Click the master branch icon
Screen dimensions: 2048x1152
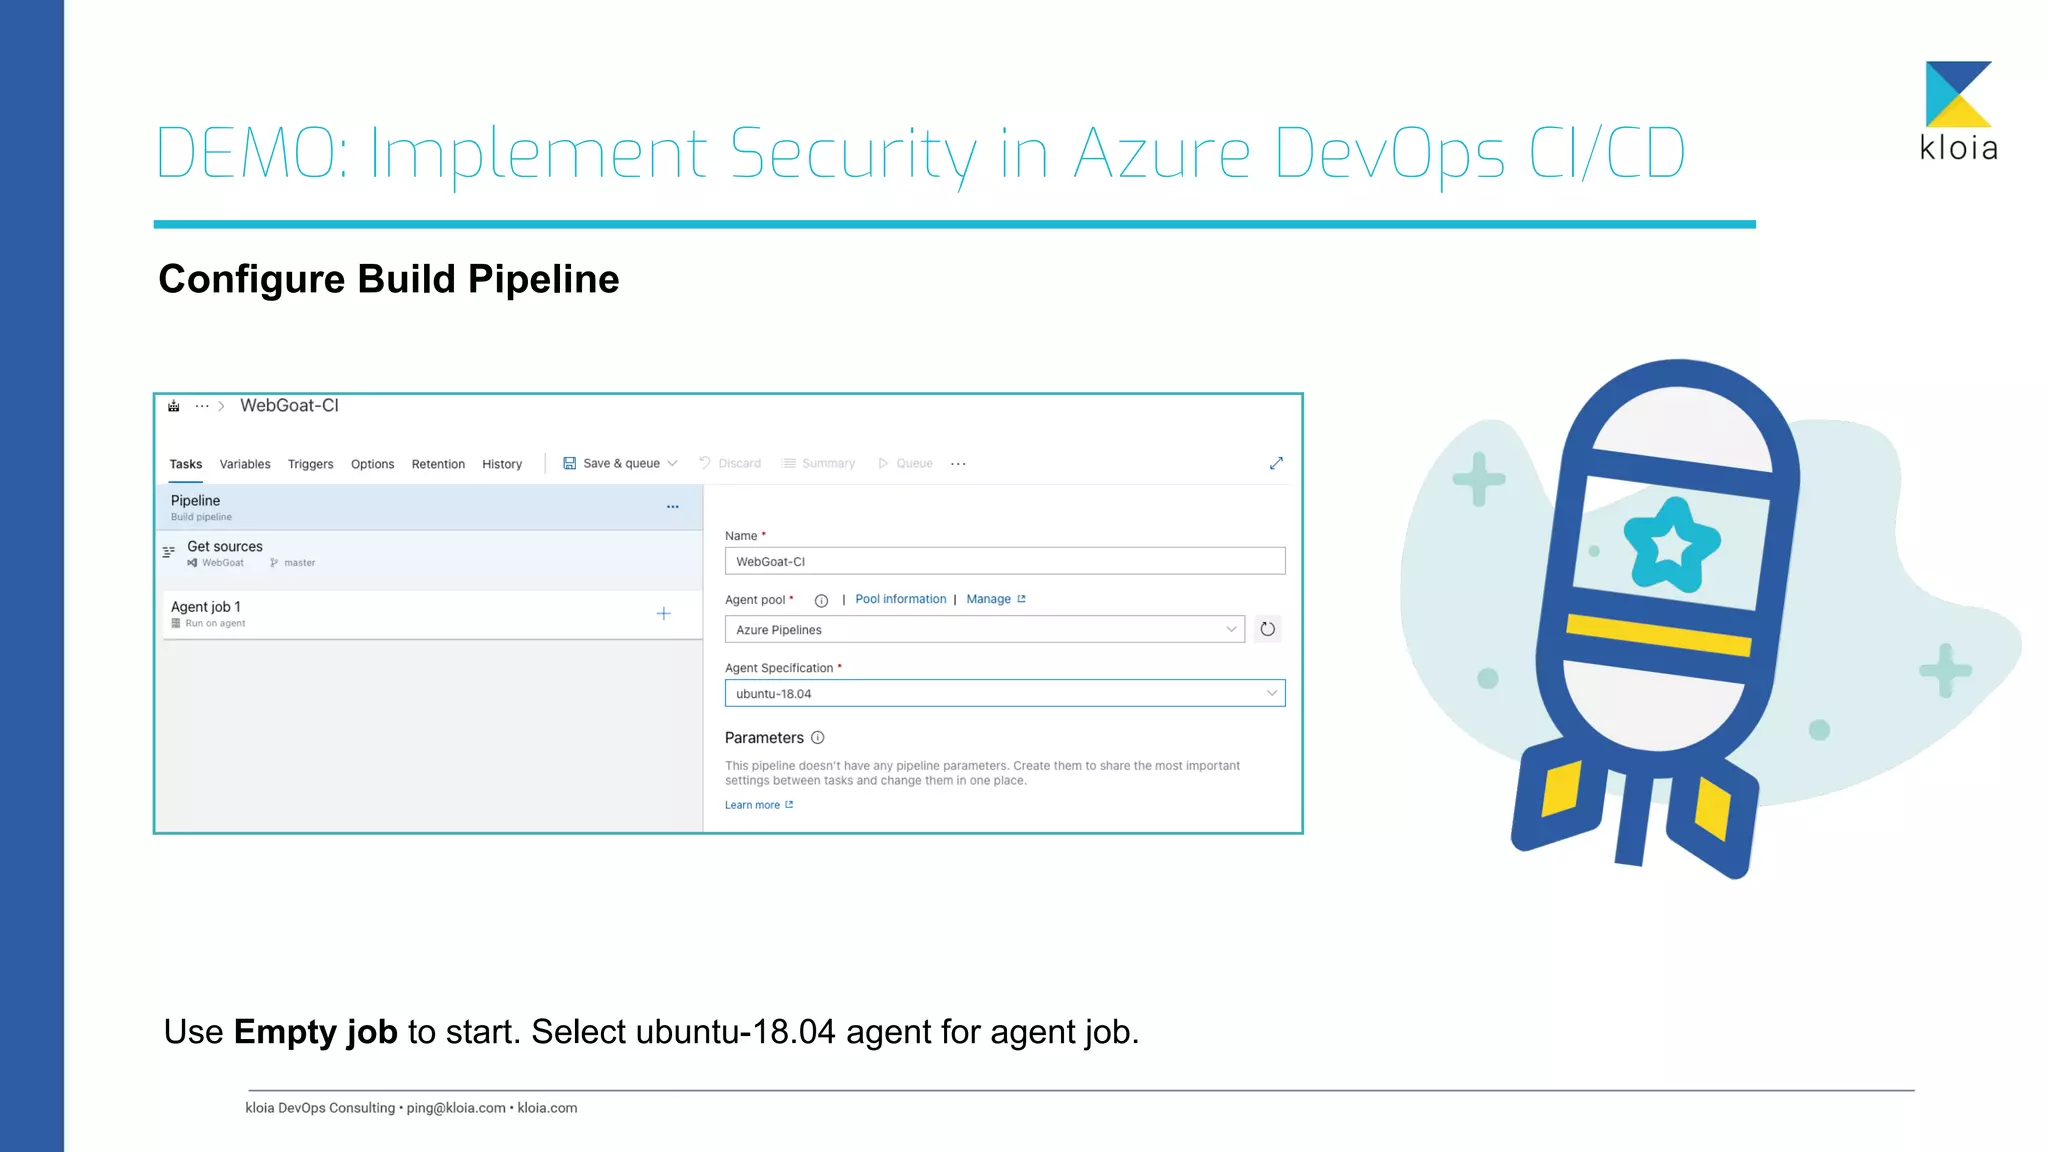coord(274,563)
